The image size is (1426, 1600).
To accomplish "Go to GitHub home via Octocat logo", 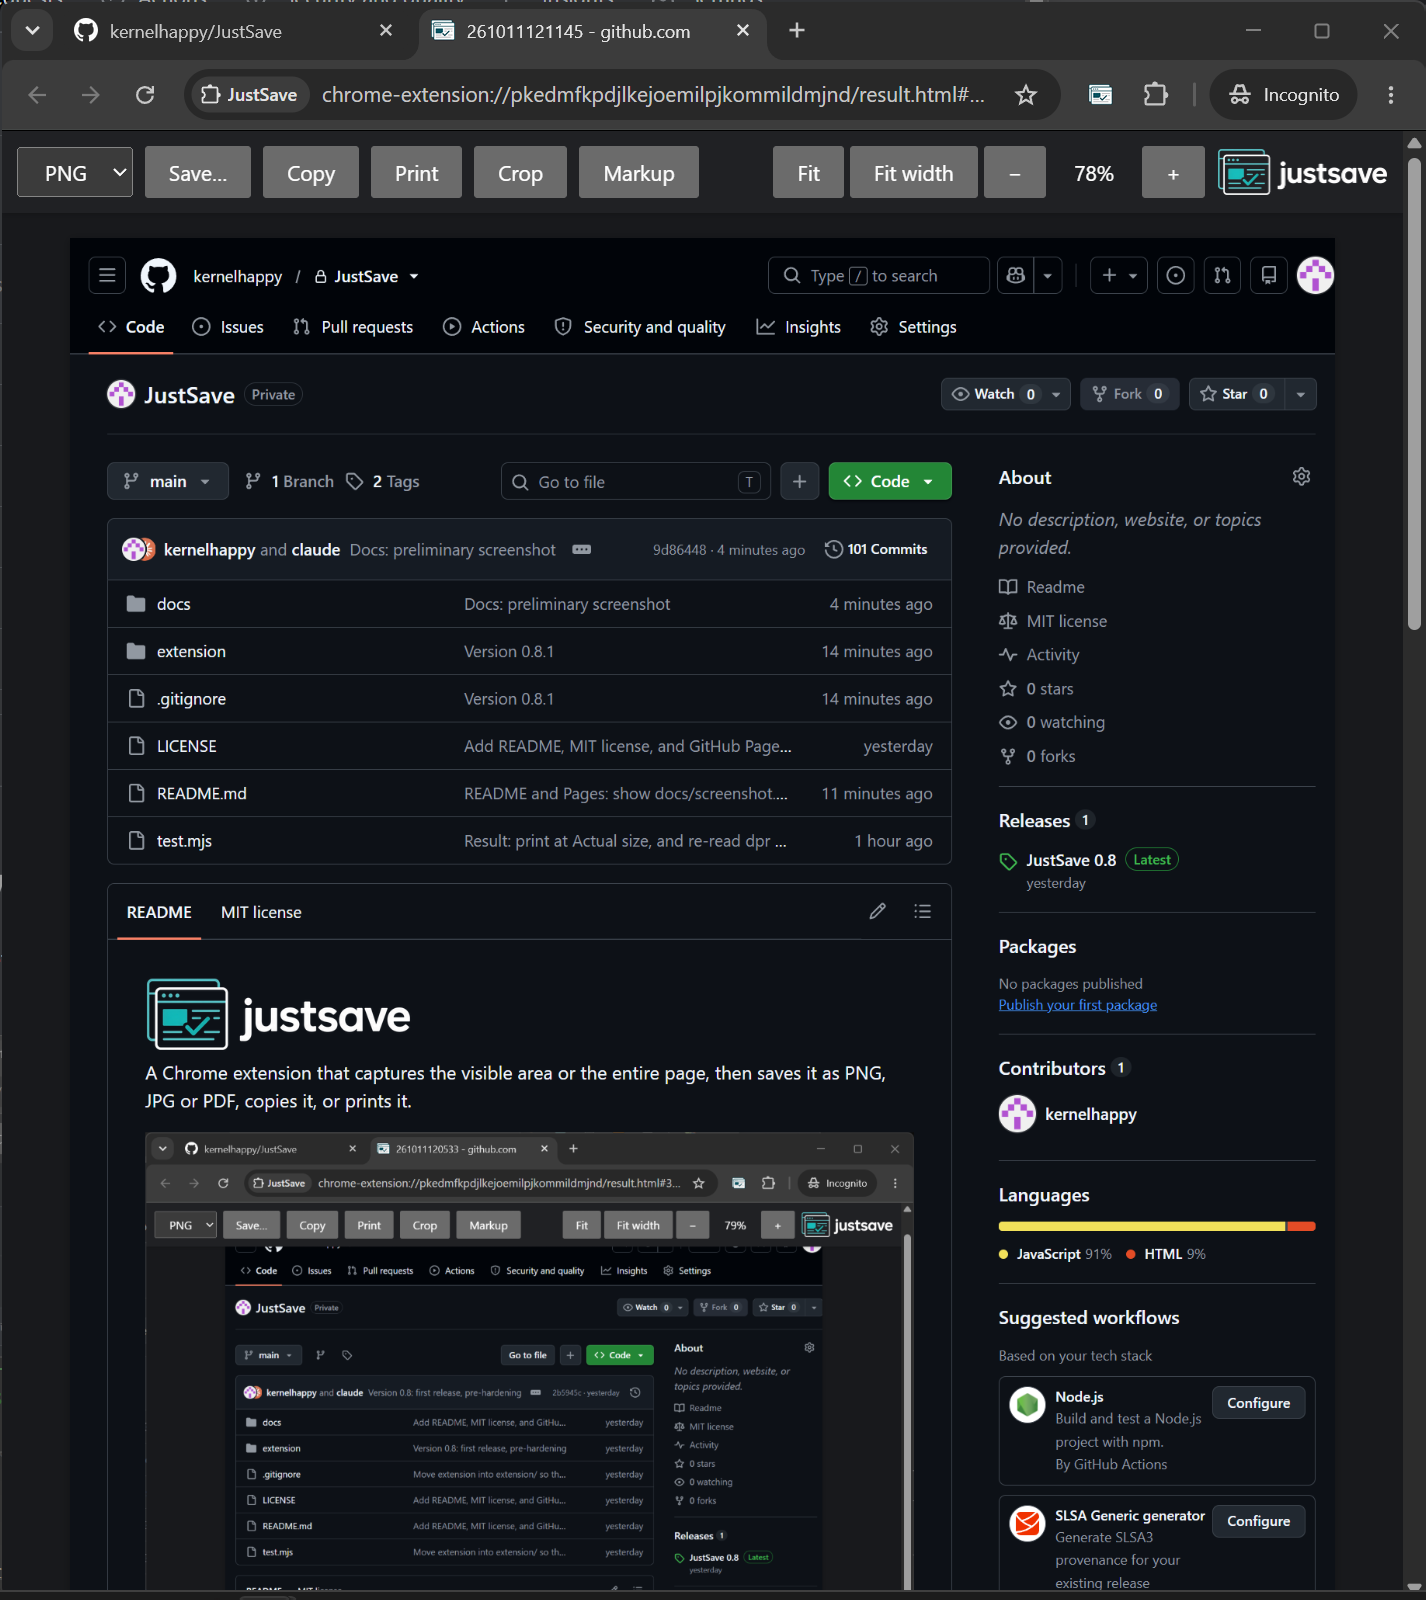I will 158,275.
